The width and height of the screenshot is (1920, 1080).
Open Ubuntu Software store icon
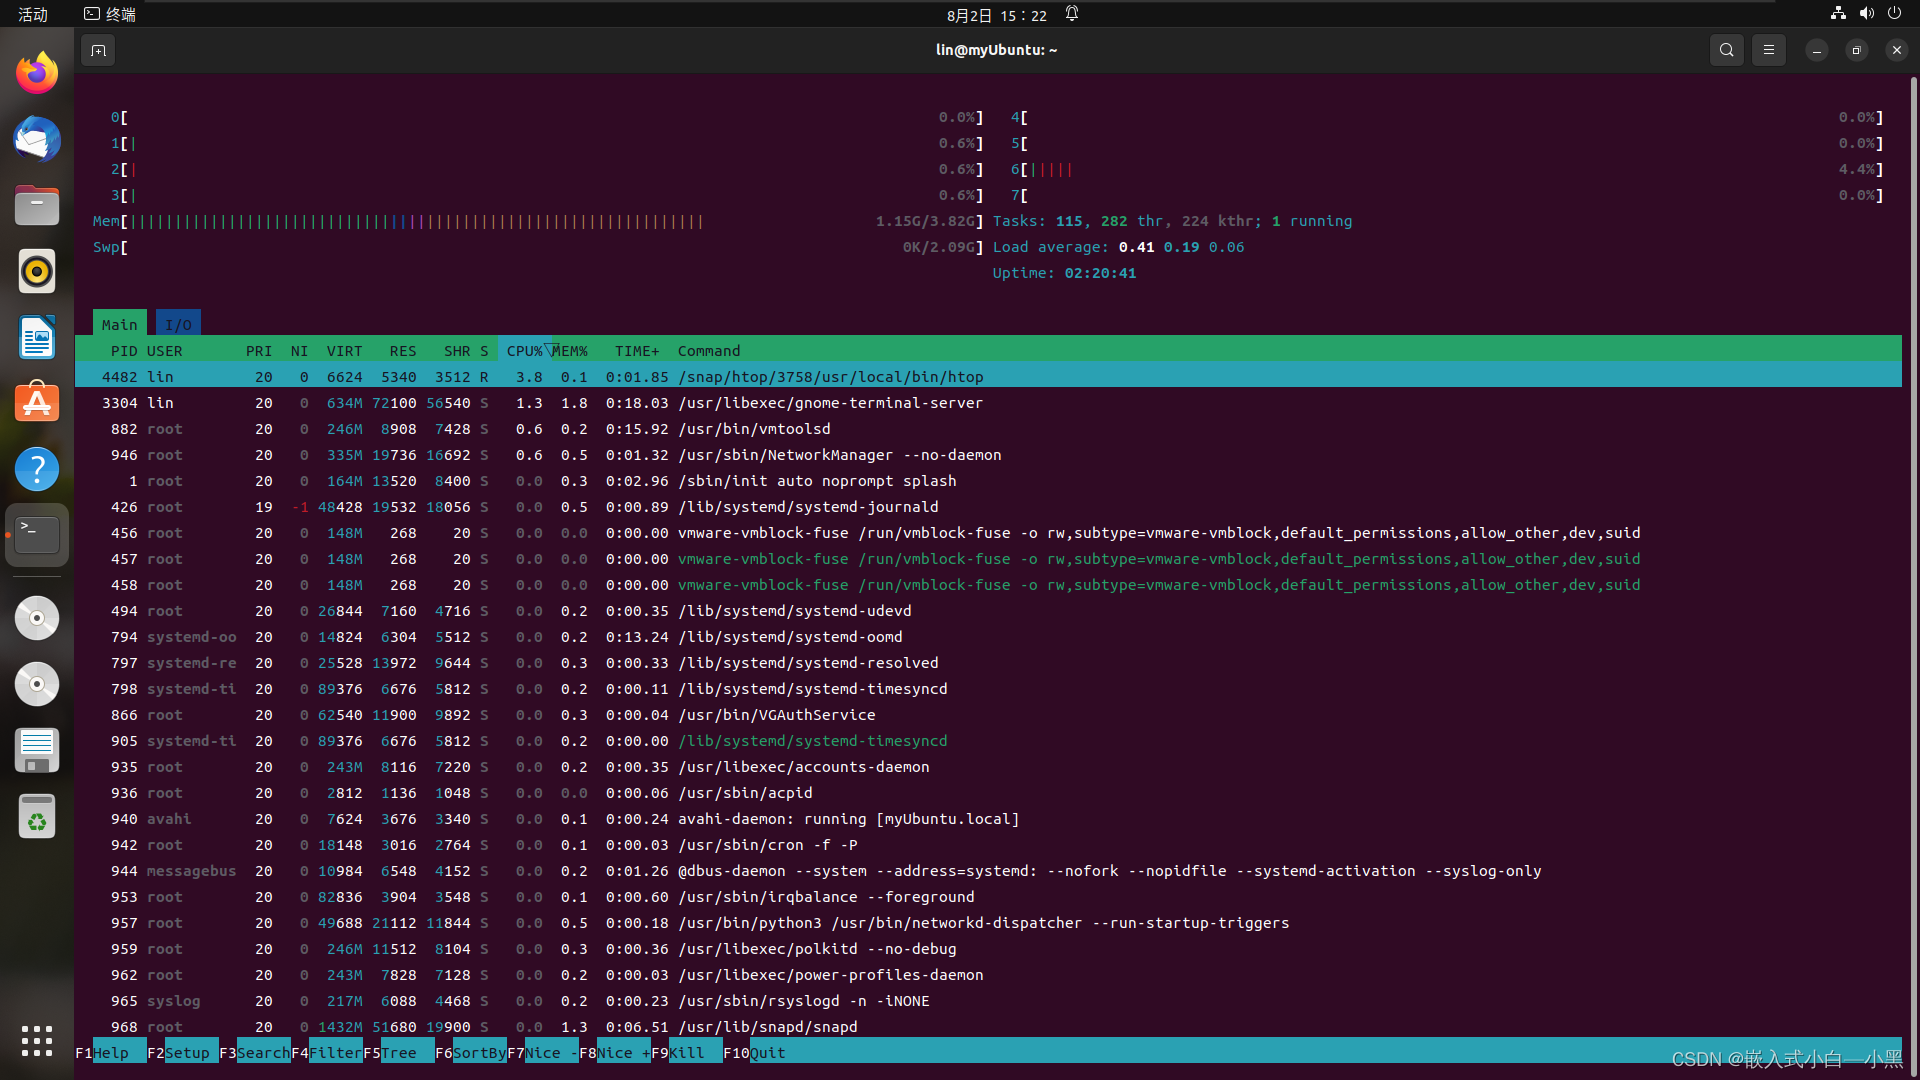click(37, 403)
